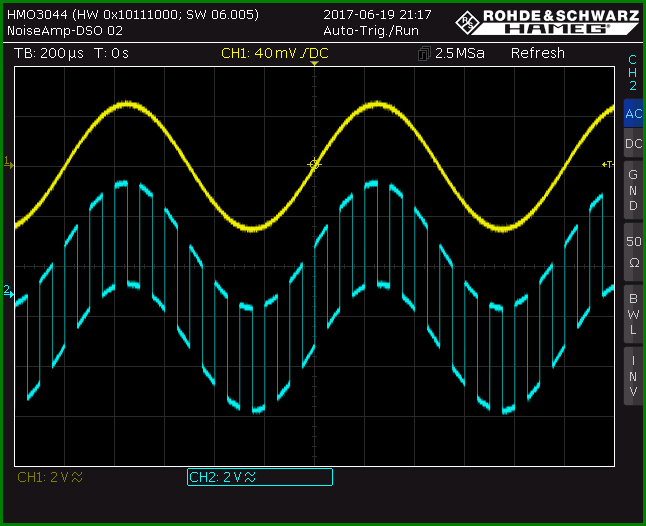Click the trigger time position triangle
This screenshot has width=646, height=526.
pos(314,63)
